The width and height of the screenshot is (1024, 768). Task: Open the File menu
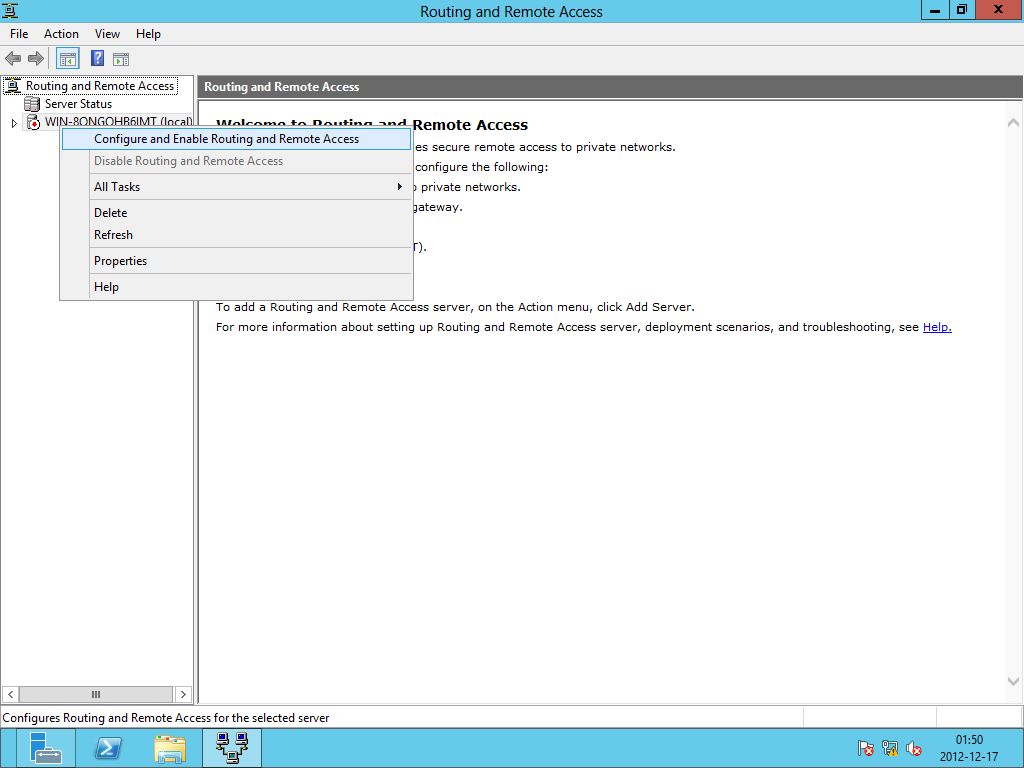pyautogui.click(x=19, y=34)
